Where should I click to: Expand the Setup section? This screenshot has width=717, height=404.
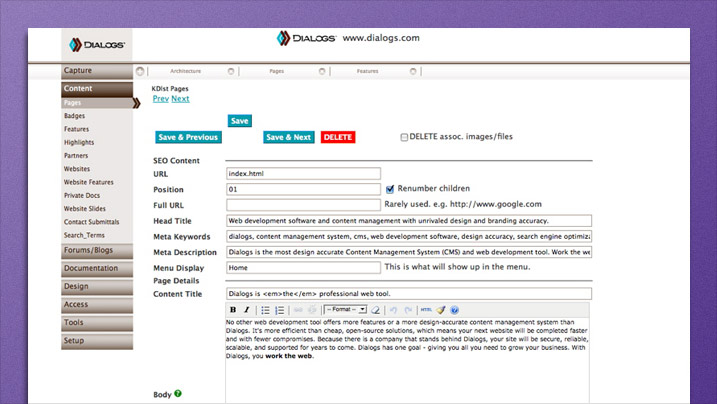click(97, 341)
